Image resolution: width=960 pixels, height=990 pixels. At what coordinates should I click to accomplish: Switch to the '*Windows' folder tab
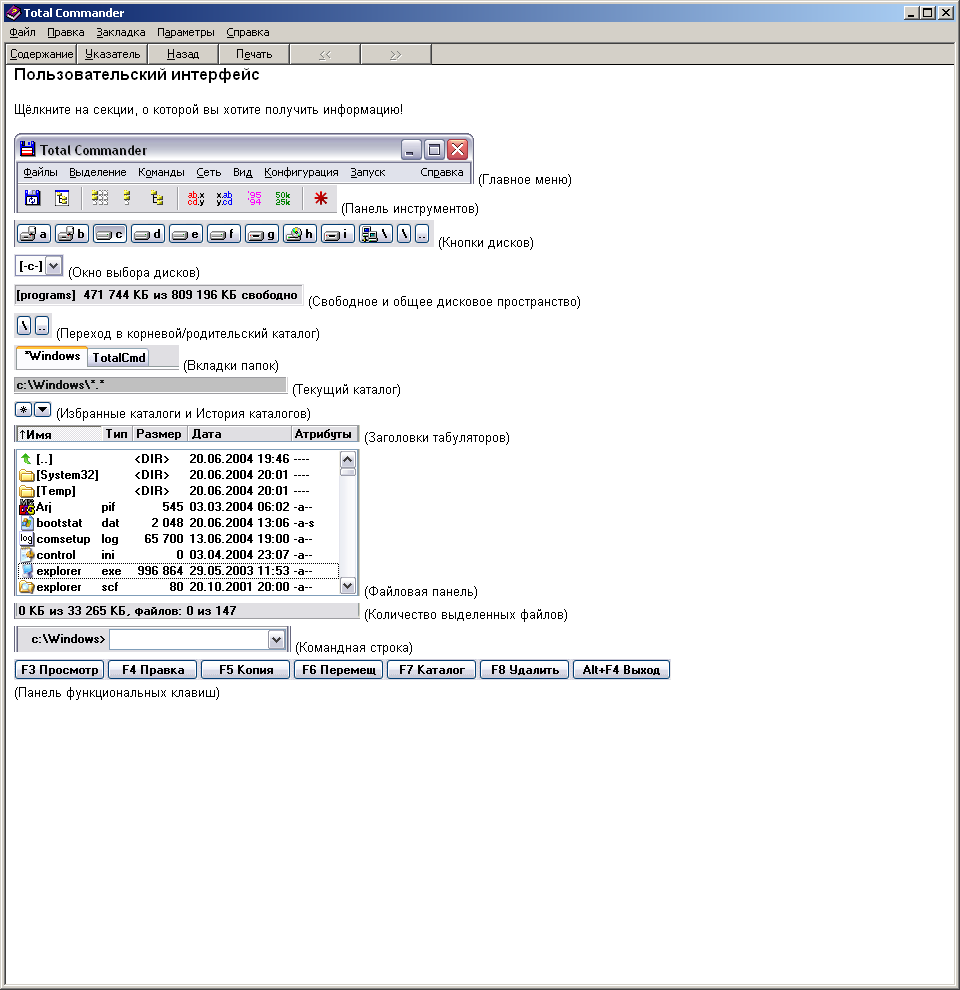click(x=52, y=357)
